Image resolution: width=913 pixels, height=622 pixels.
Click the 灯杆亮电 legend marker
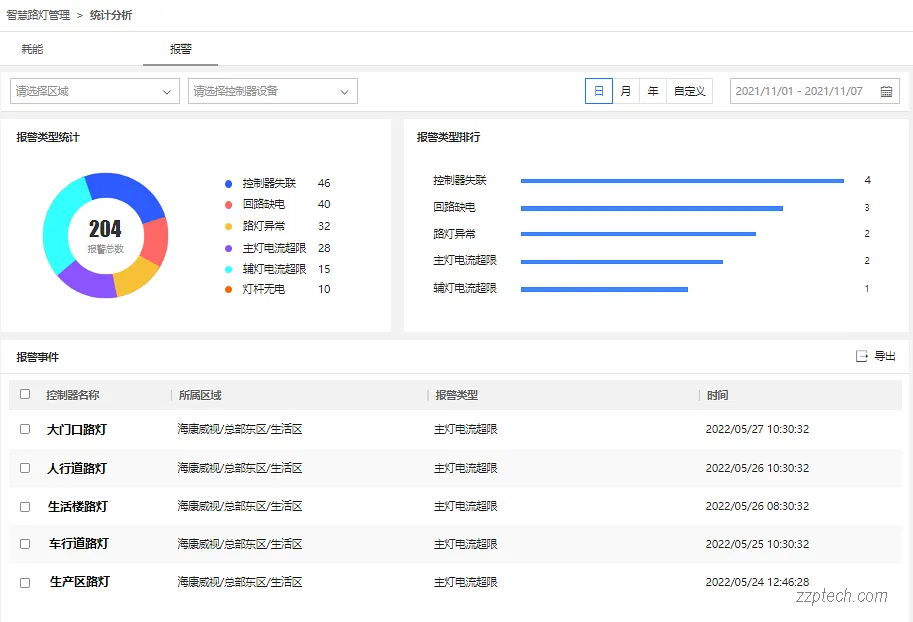228,289
